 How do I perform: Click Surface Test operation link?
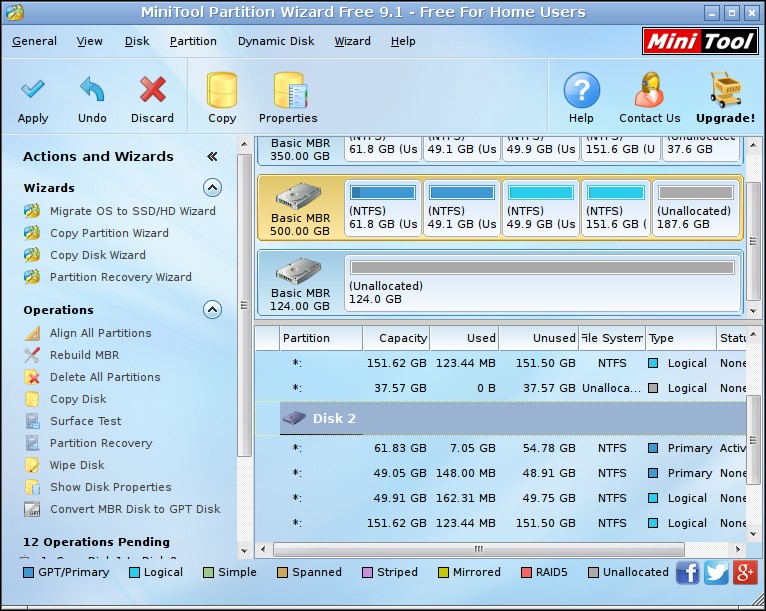[x=85, y=421]
